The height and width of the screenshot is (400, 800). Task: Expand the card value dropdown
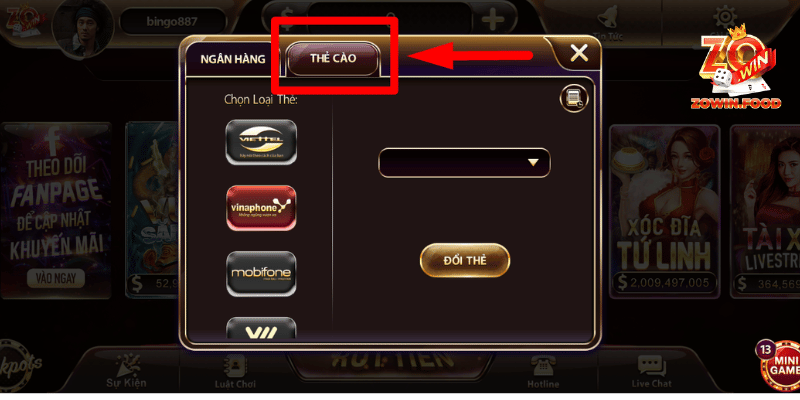[464, 163]
